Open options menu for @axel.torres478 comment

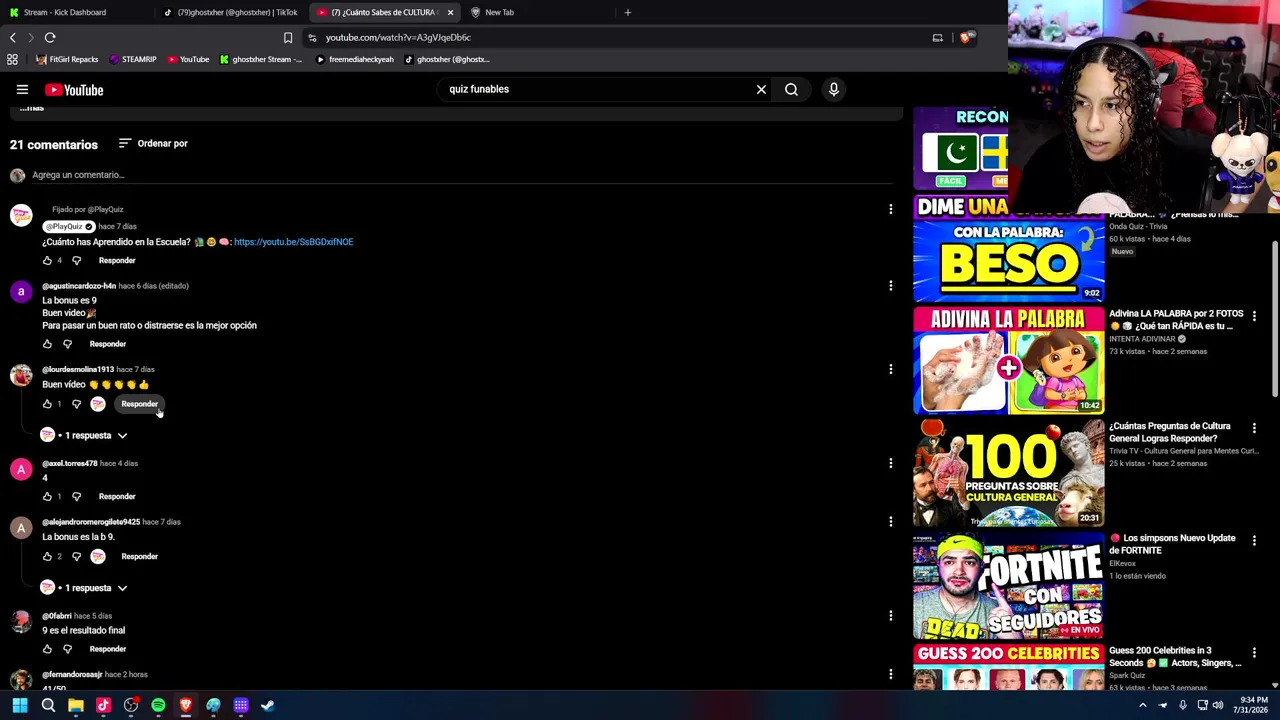pos(890,463)
